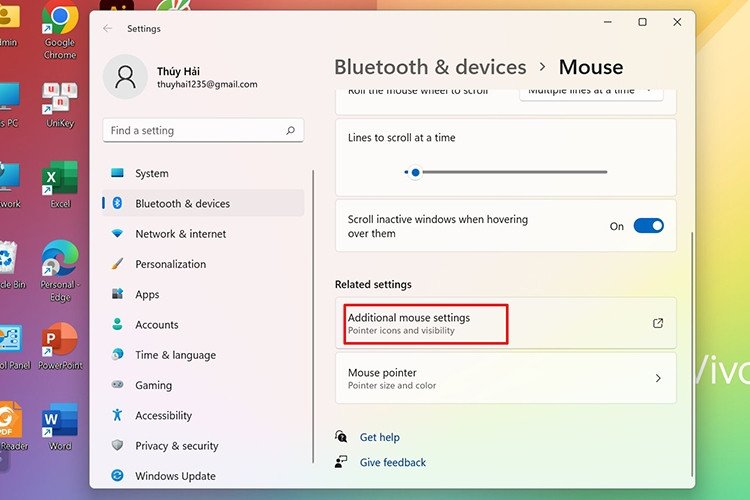Open Google Chrome desktop shortcut

[60, 29]
